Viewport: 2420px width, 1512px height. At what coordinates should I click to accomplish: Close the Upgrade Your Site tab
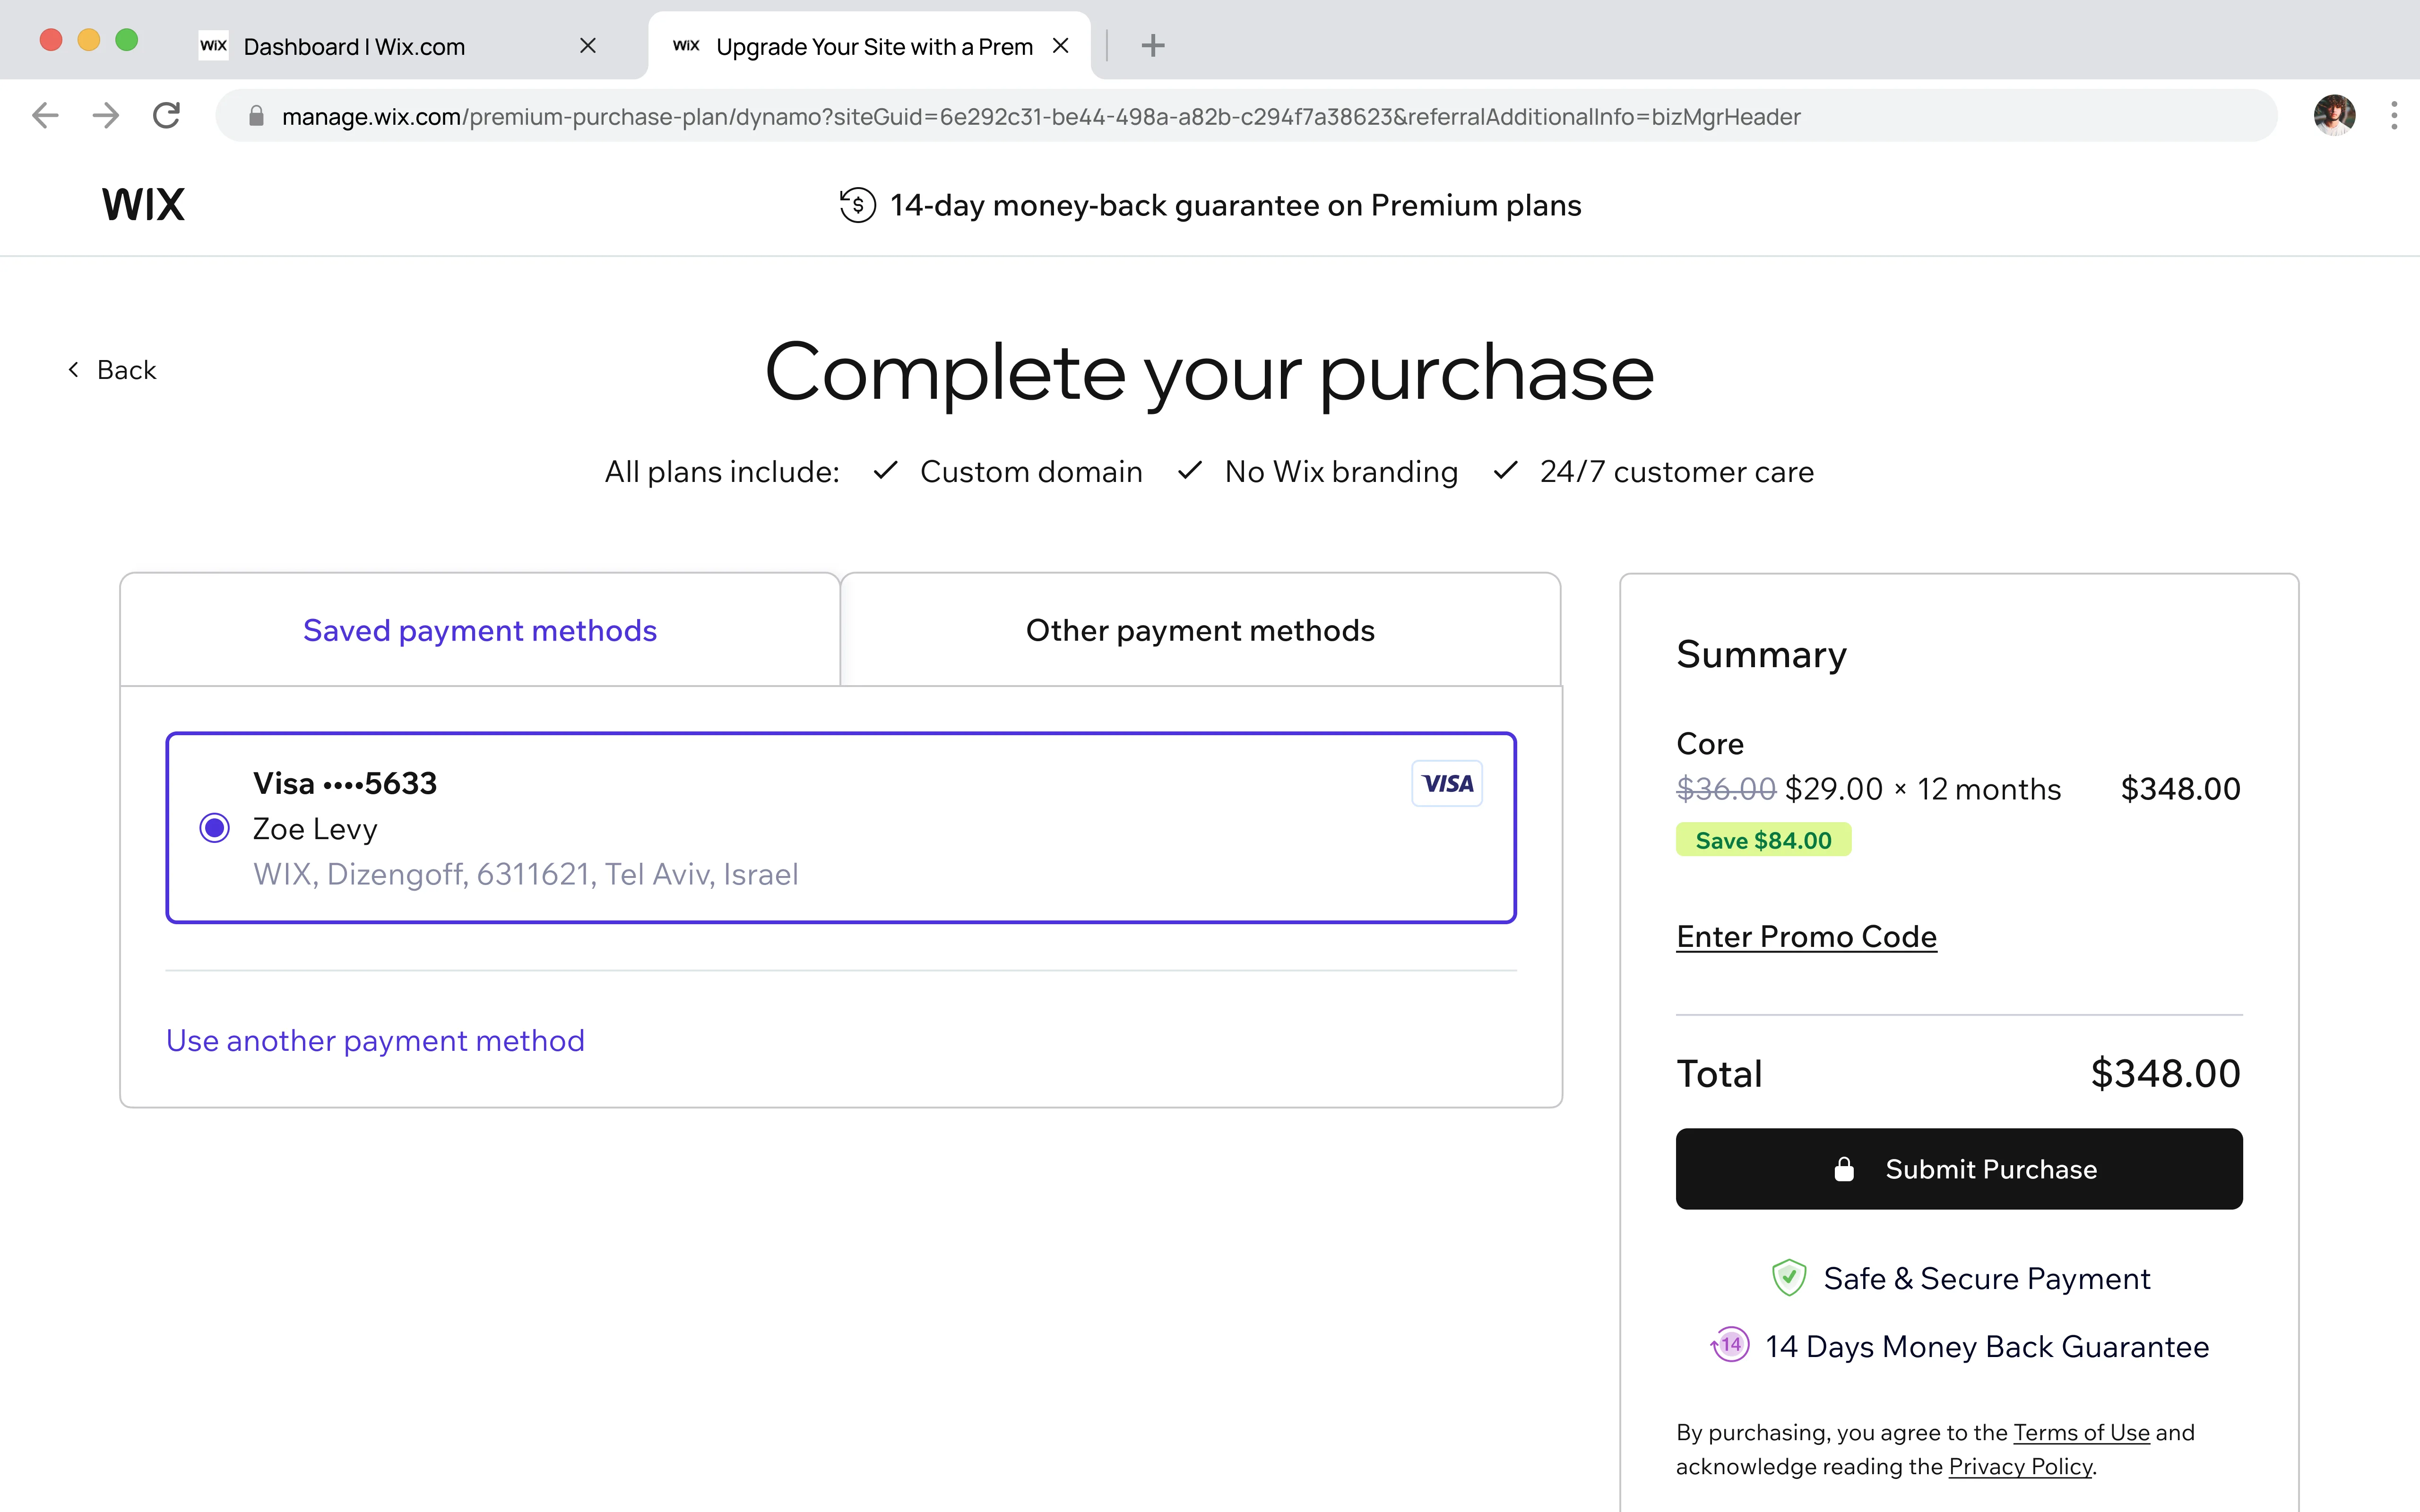[x=1061, y=46]
